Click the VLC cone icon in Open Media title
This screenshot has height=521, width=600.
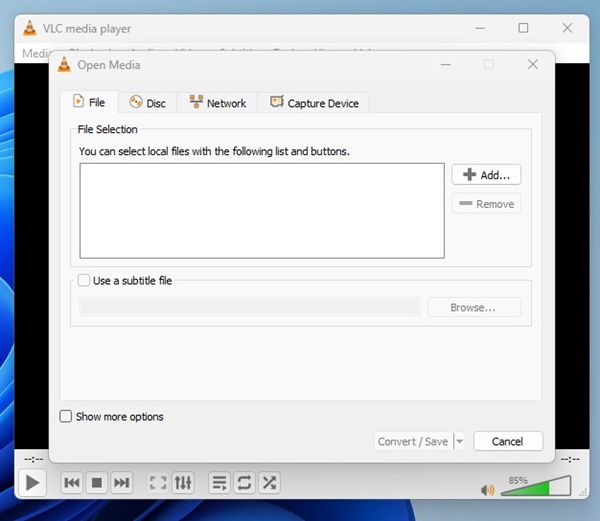[x=64, y=64]
